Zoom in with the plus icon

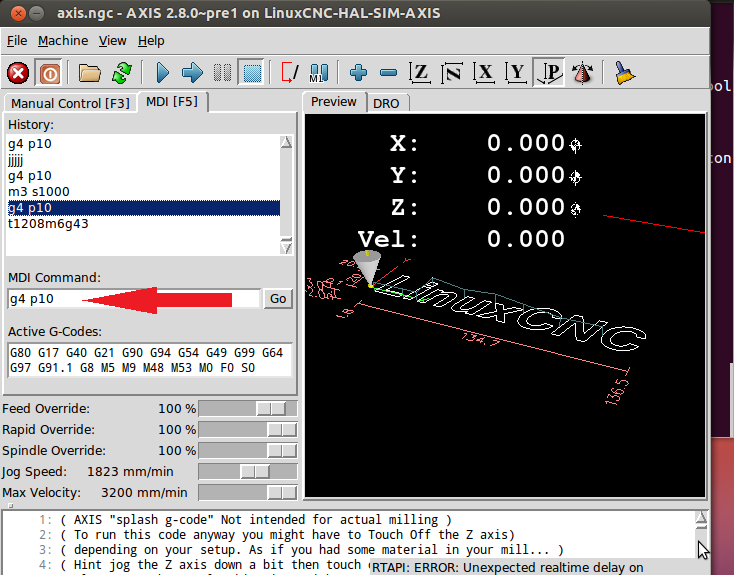(x=358, y=73)
